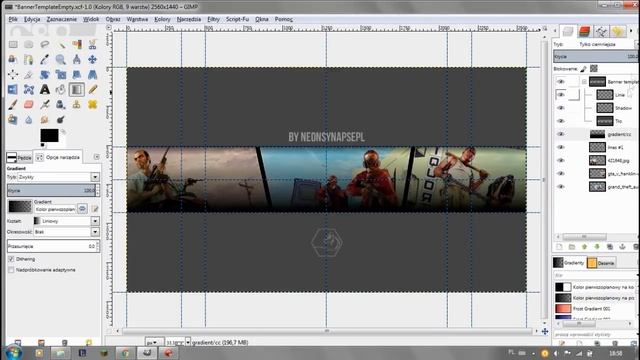Select the Select by Color tool

[x=77, y=44]
